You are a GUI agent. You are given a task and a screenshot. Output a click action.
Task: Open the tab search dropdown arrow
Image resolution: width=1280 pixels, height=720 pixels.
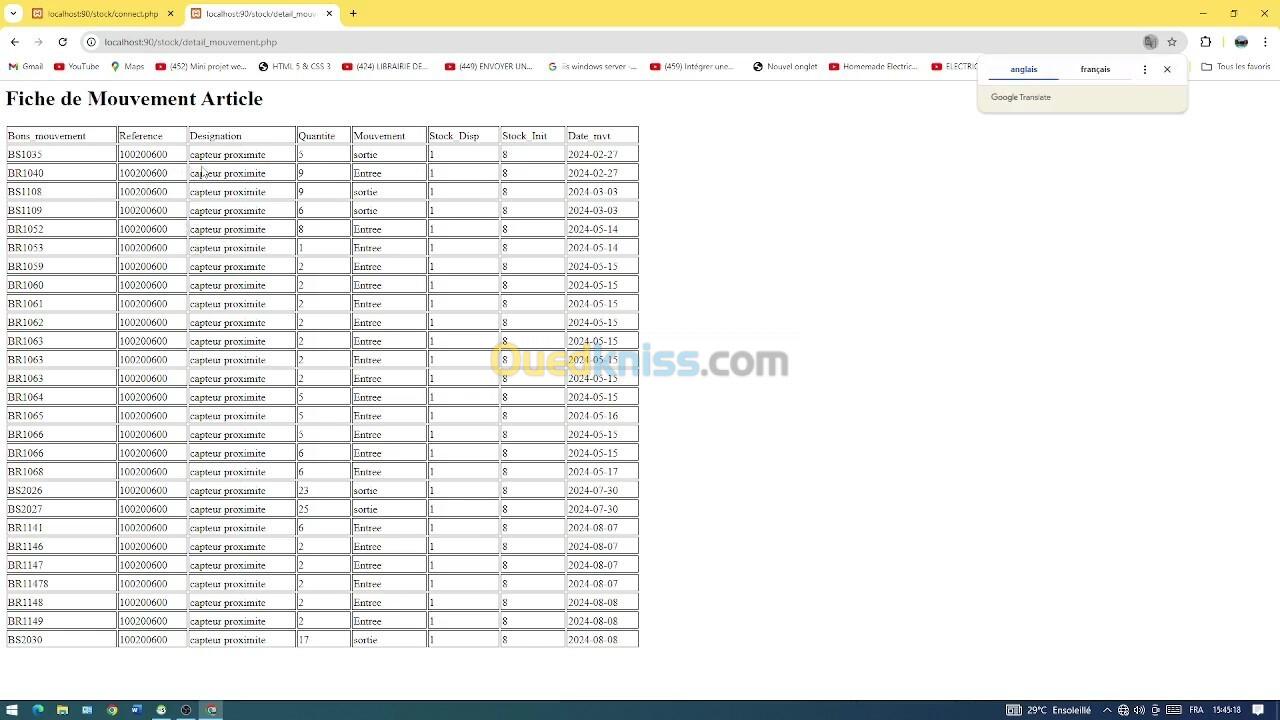(13, 14)
